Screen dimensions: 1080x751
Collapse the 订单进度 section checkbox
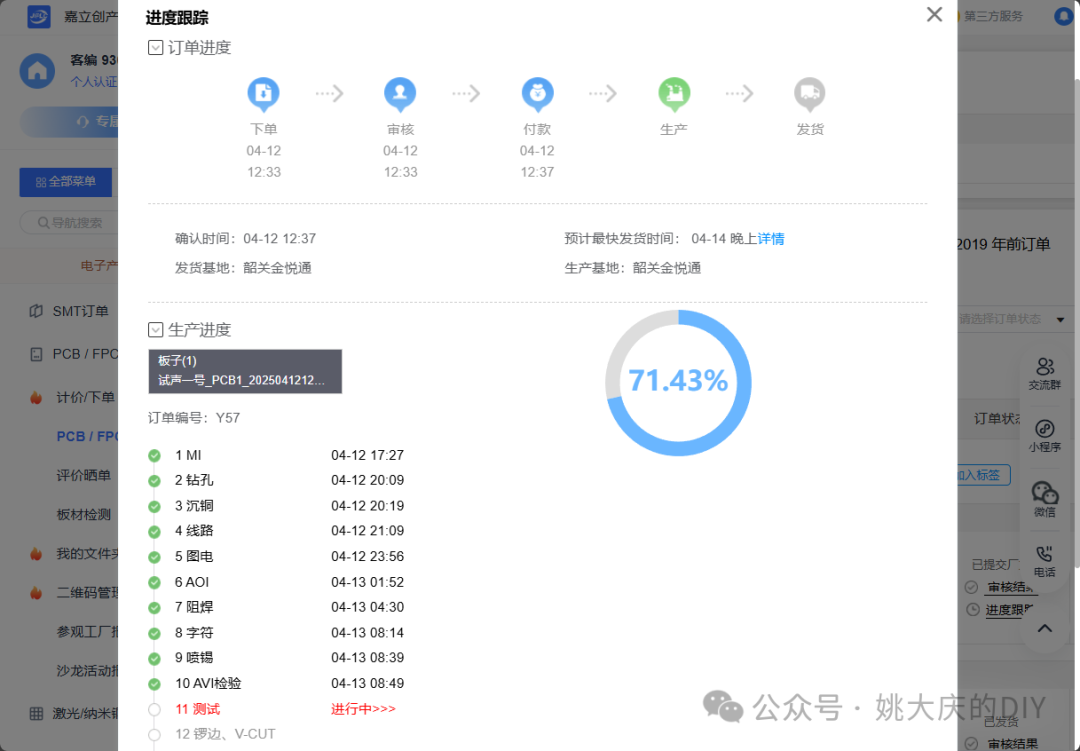click(156, 48)
